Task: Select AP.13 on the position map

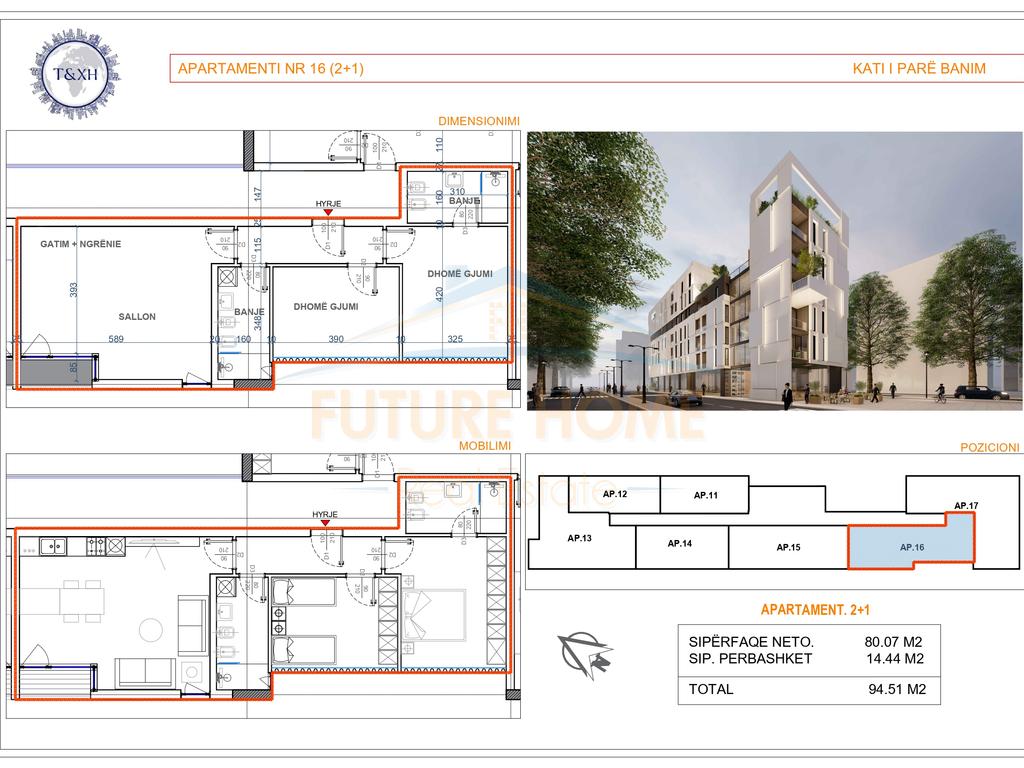Action: pos(580,539)
